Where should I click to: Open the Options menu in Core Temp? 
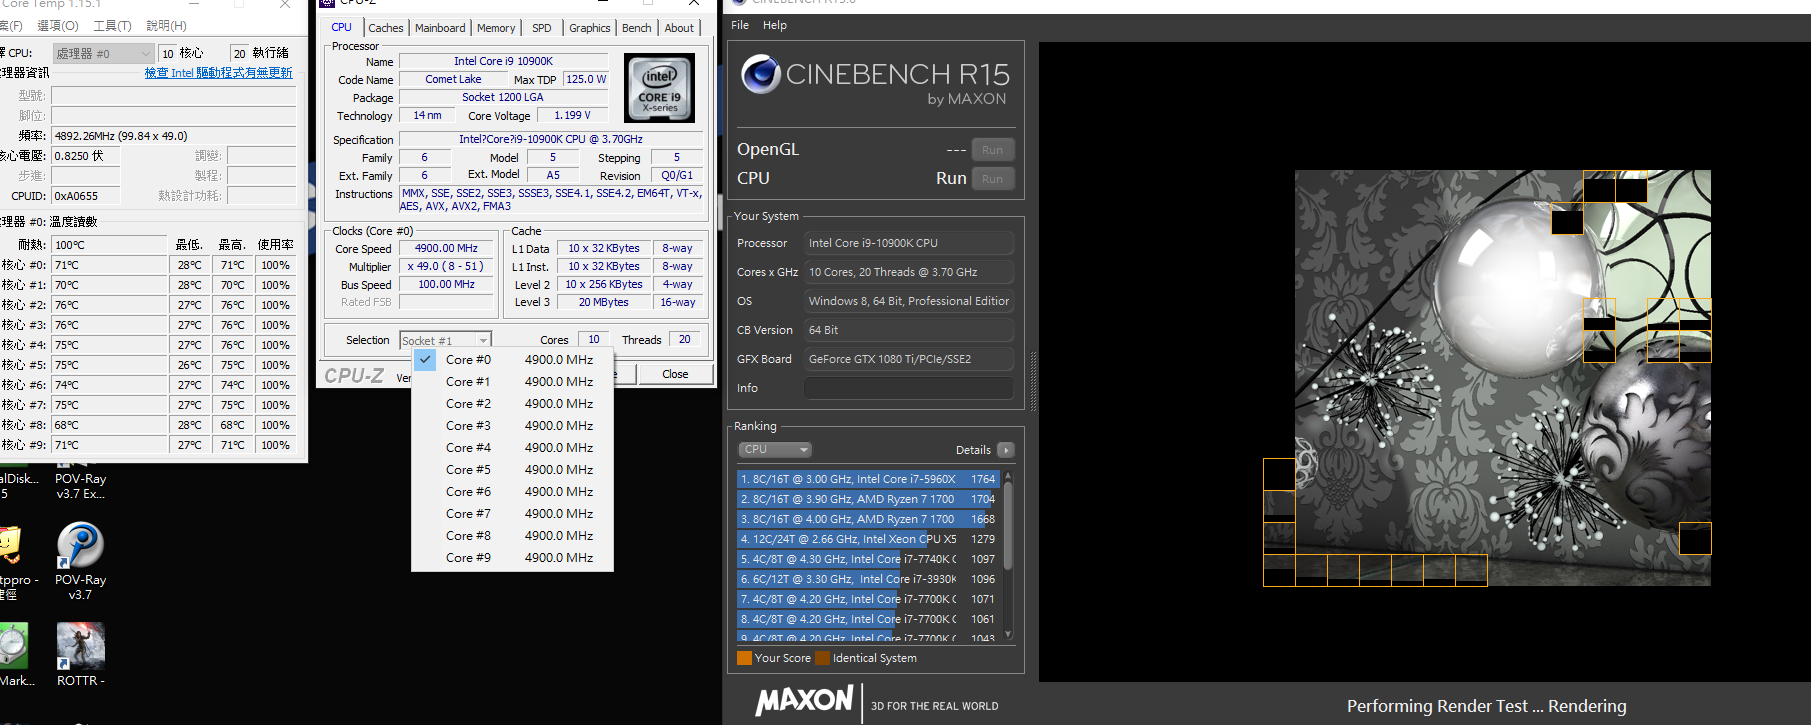[57, 25]
